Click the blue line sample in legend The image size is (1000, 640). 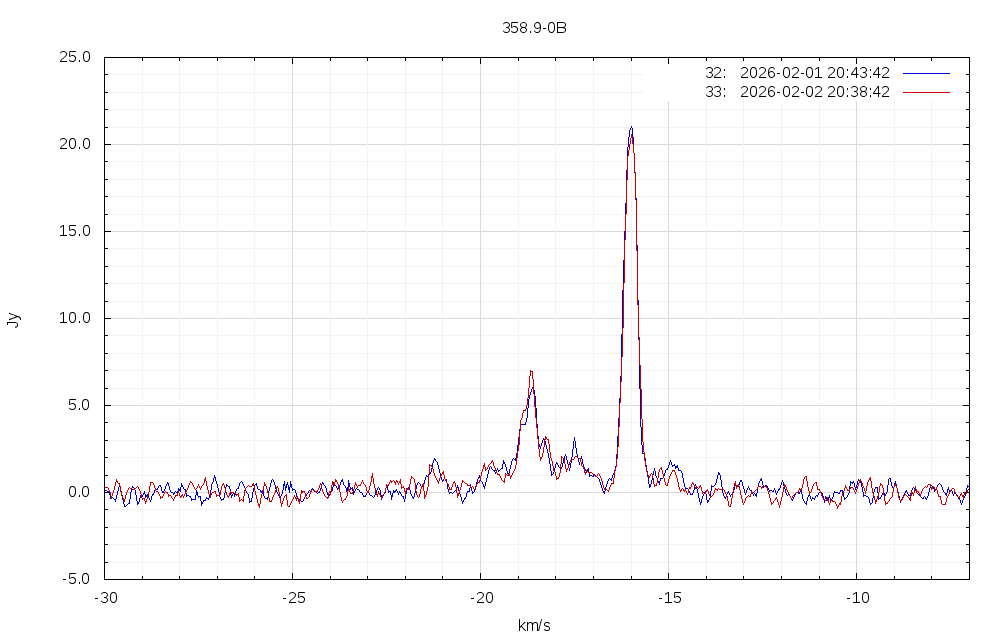click(925, 73)
